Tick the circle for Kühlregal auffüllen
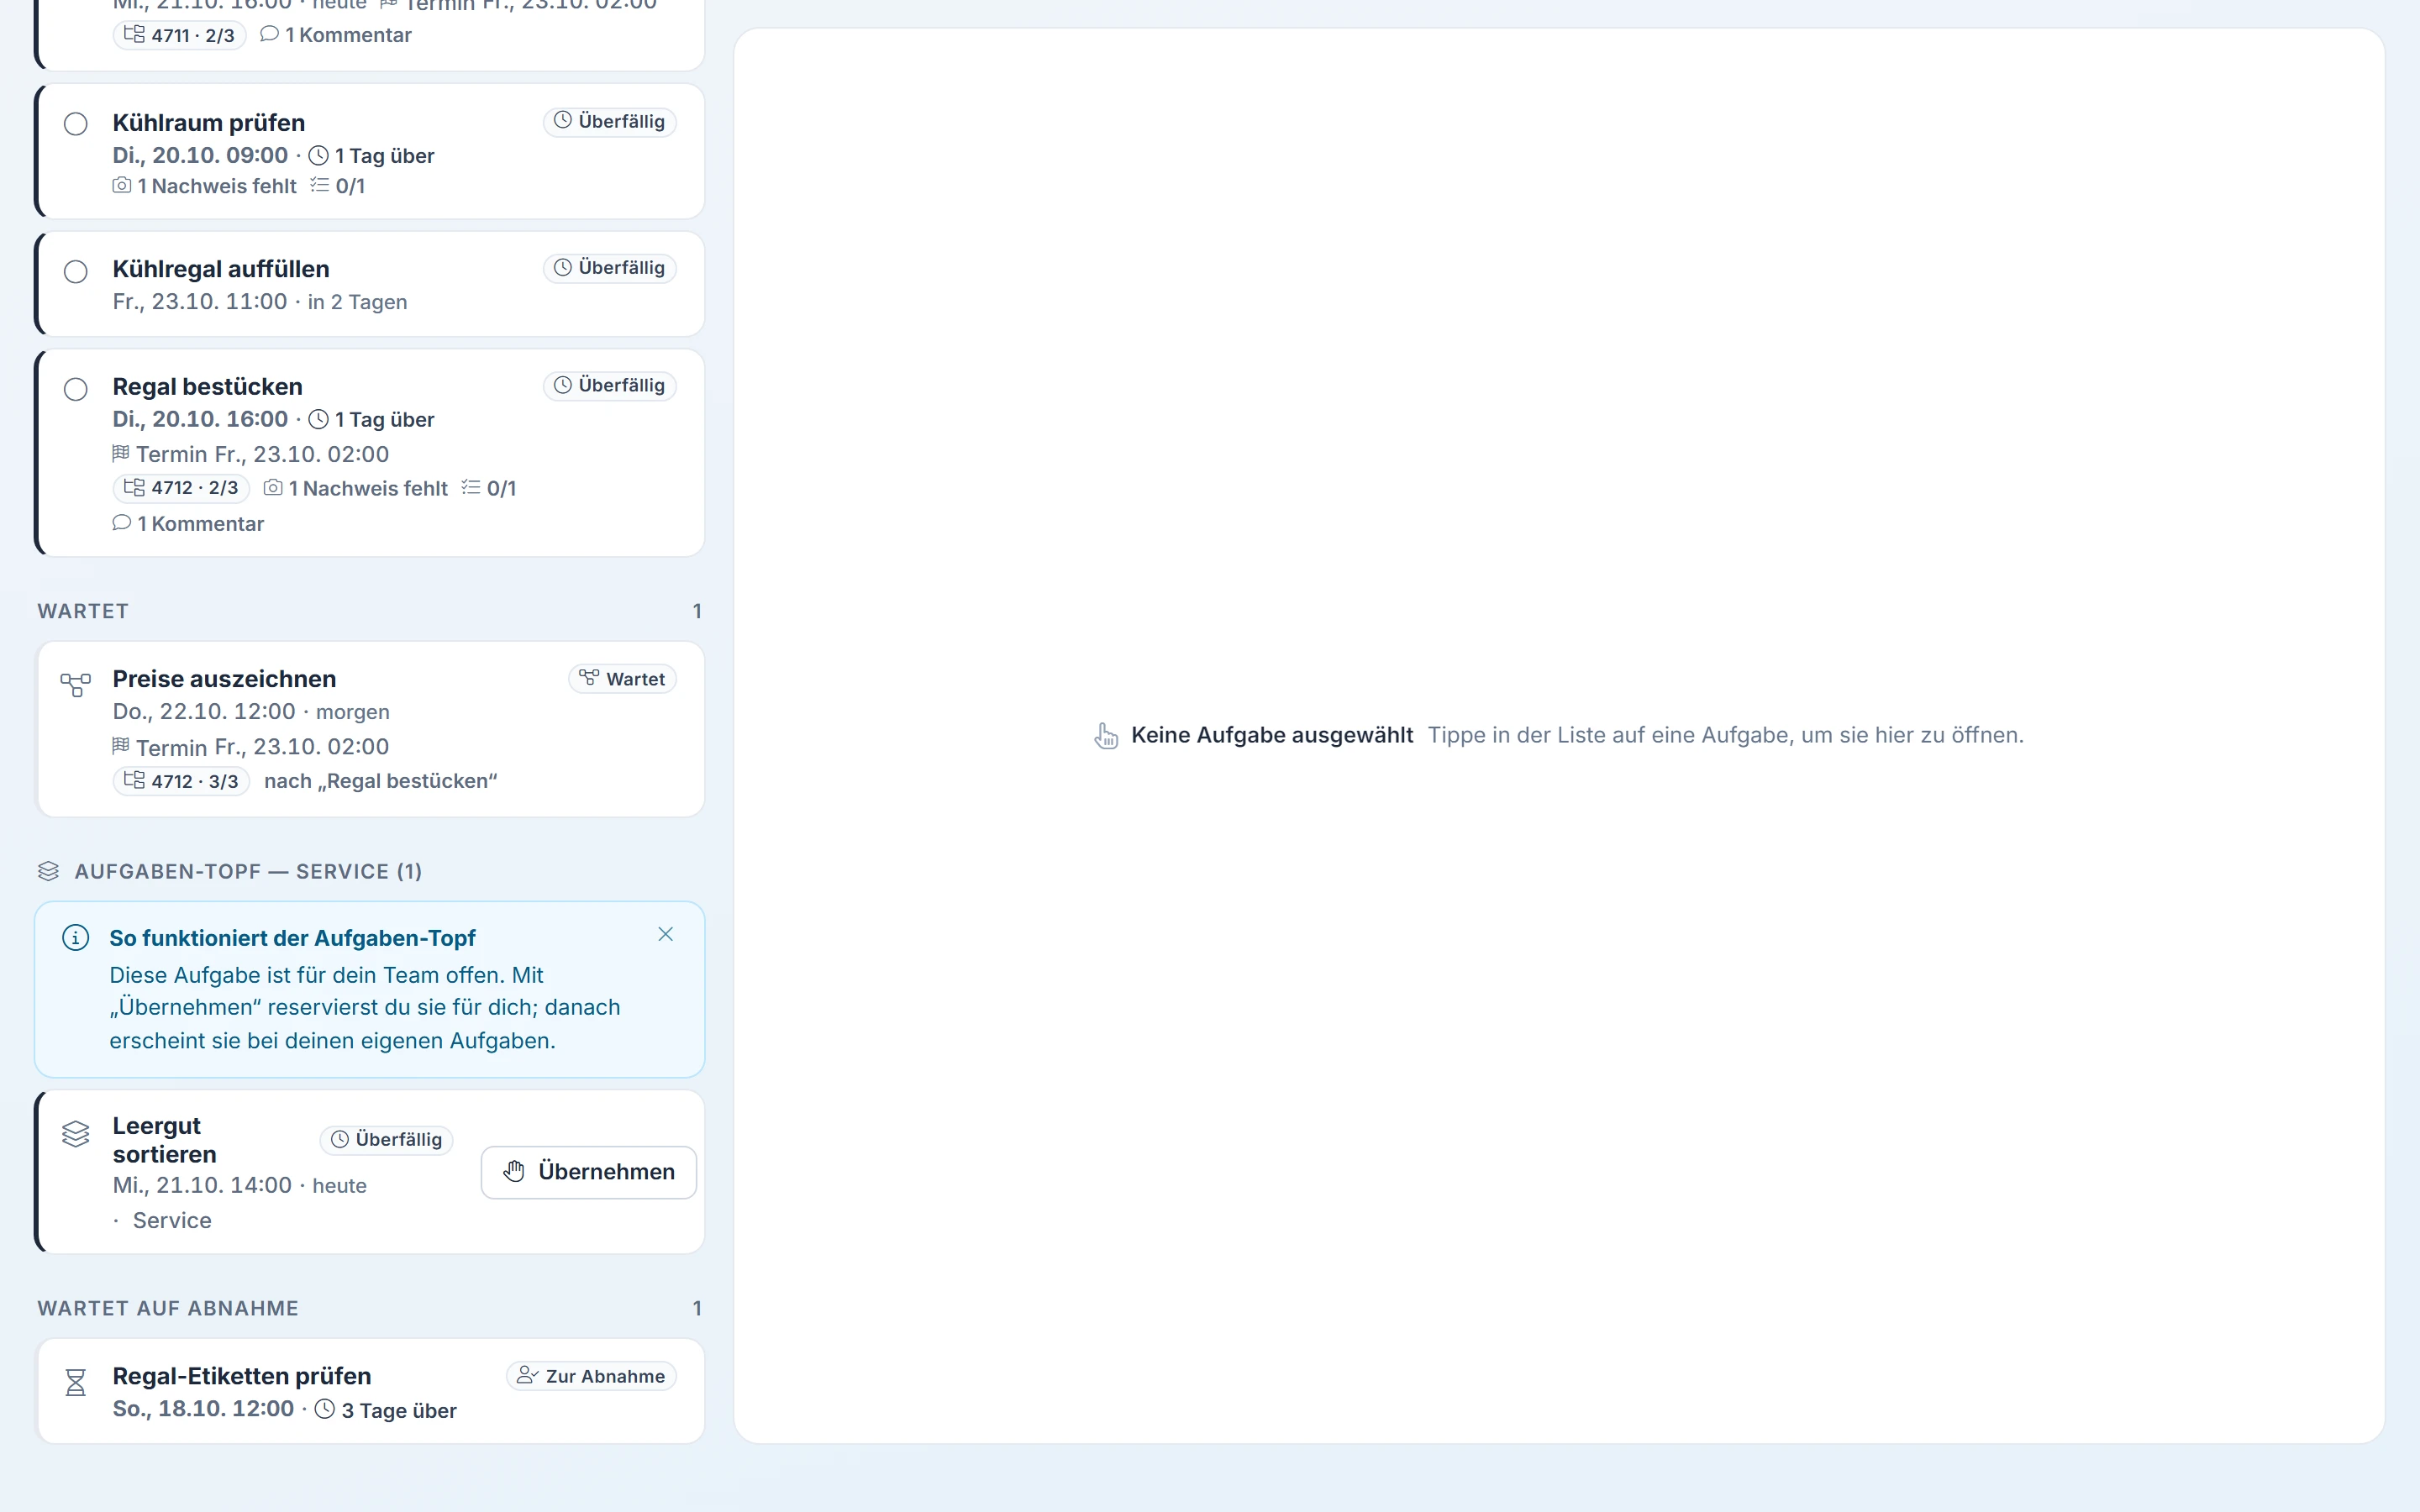Screen dimensions: 2420x1512 pyautogui.click(x=76, y=272)
